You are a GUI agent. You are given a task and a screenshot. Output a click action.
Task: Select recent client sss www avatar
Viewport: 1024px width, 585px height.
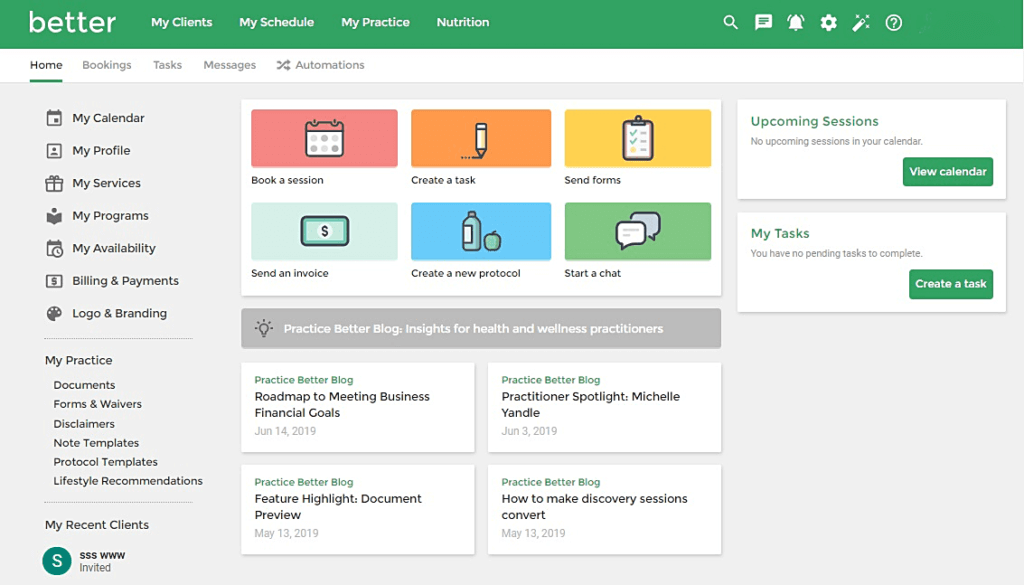click(57, 561)
